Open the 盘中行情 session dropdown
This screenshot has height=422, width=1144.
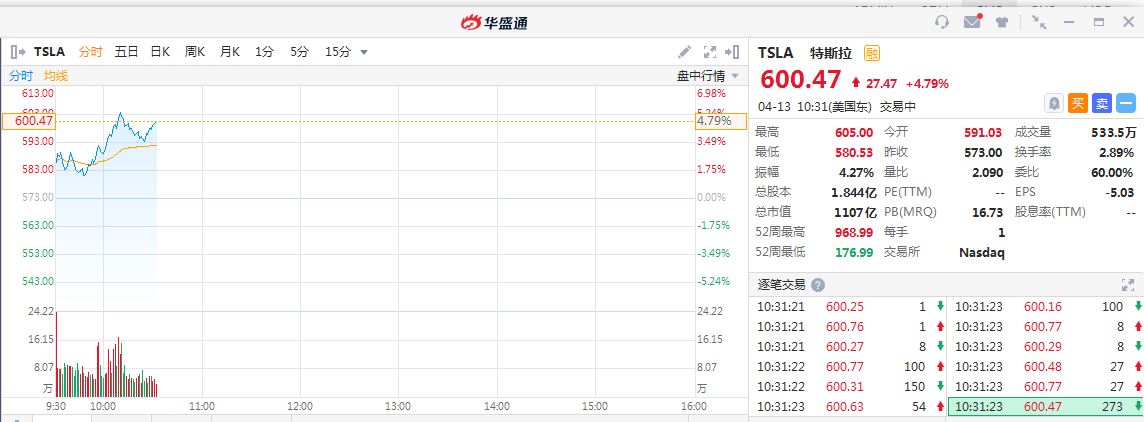pos(708,76)
